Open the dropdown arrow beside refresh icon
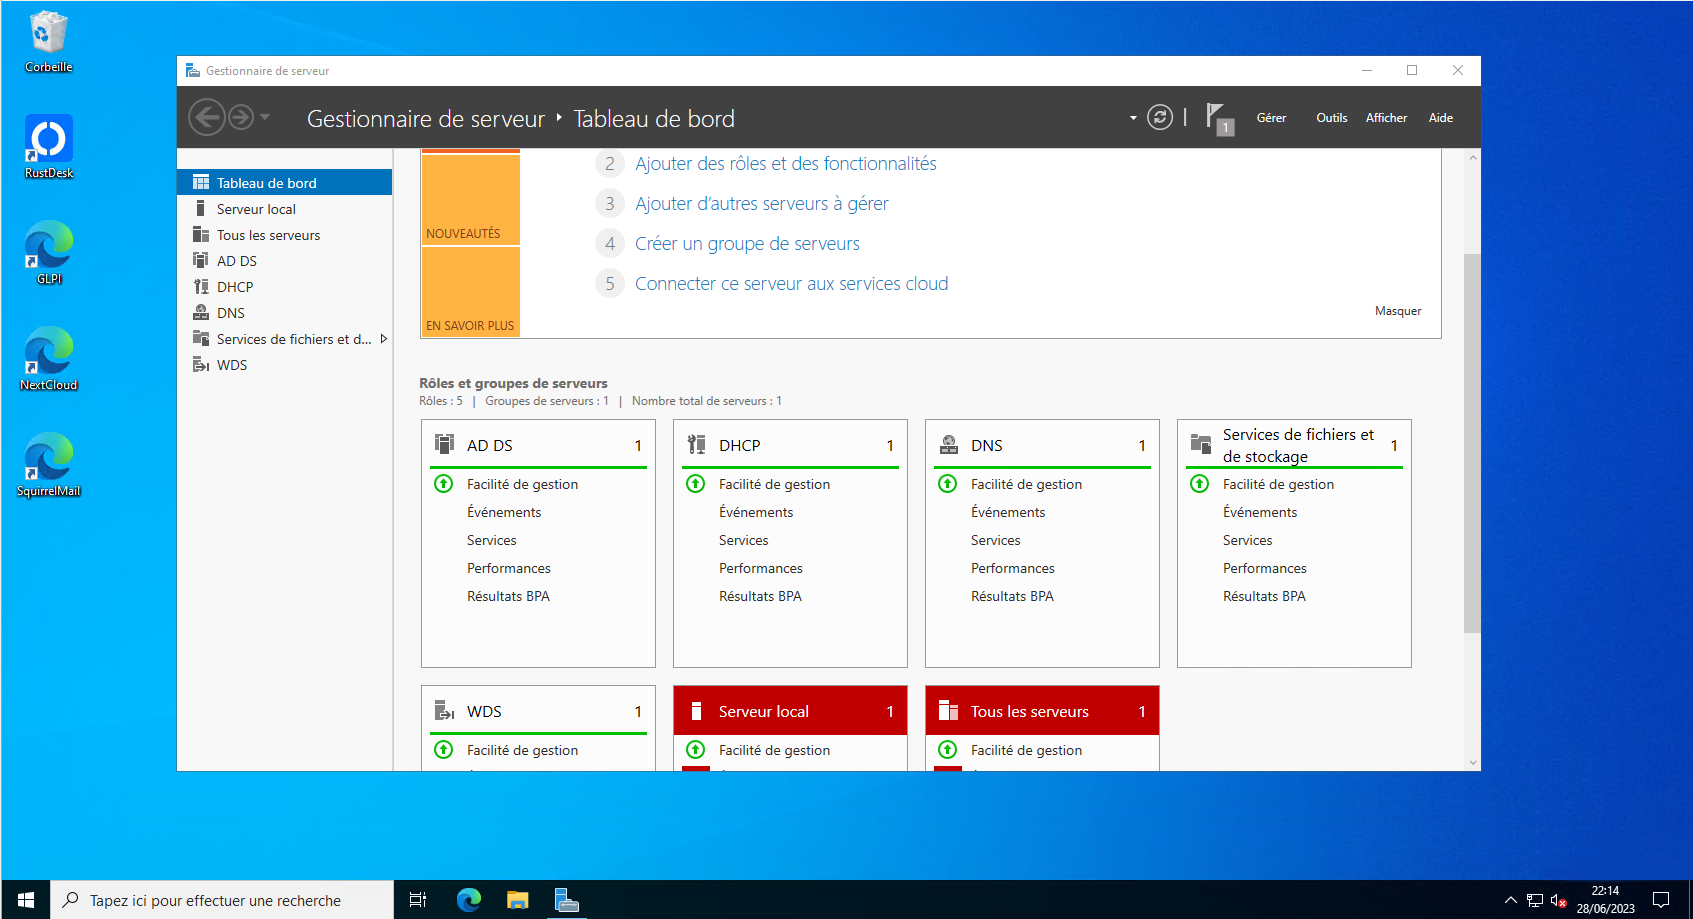The height and width of the screenshot is (919, 1693). point(1133,118)
